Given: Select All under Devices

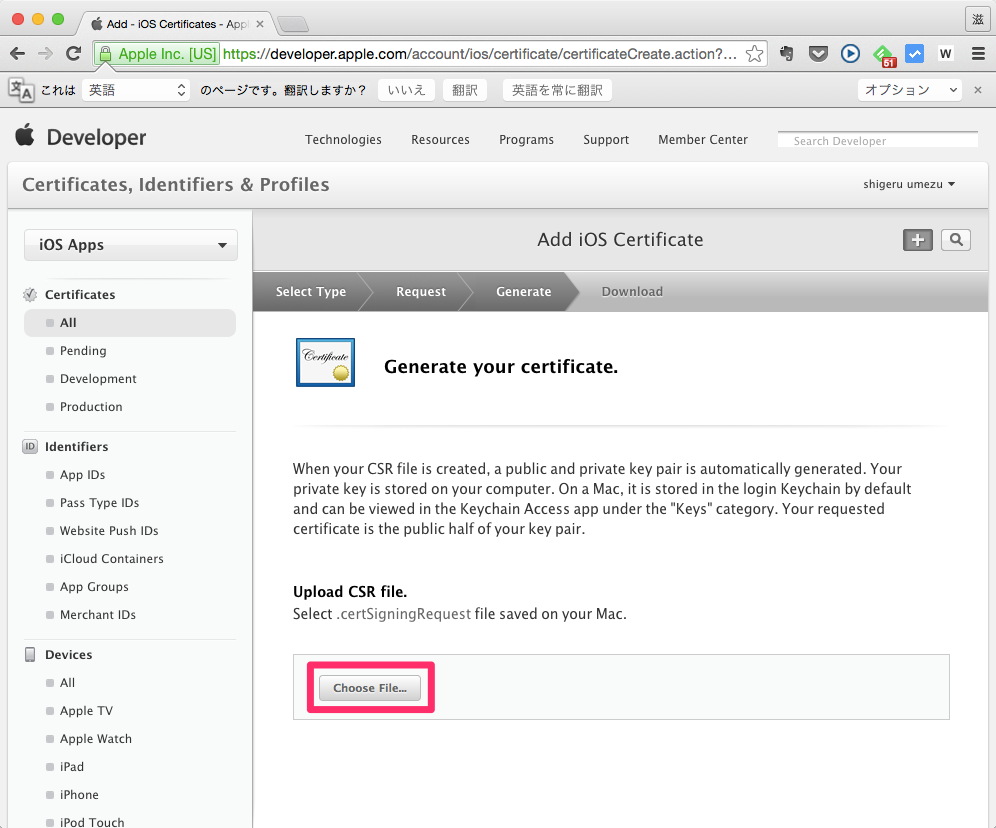Looking at the screenshot, I should pyautogui.click(x=67, y=683).
